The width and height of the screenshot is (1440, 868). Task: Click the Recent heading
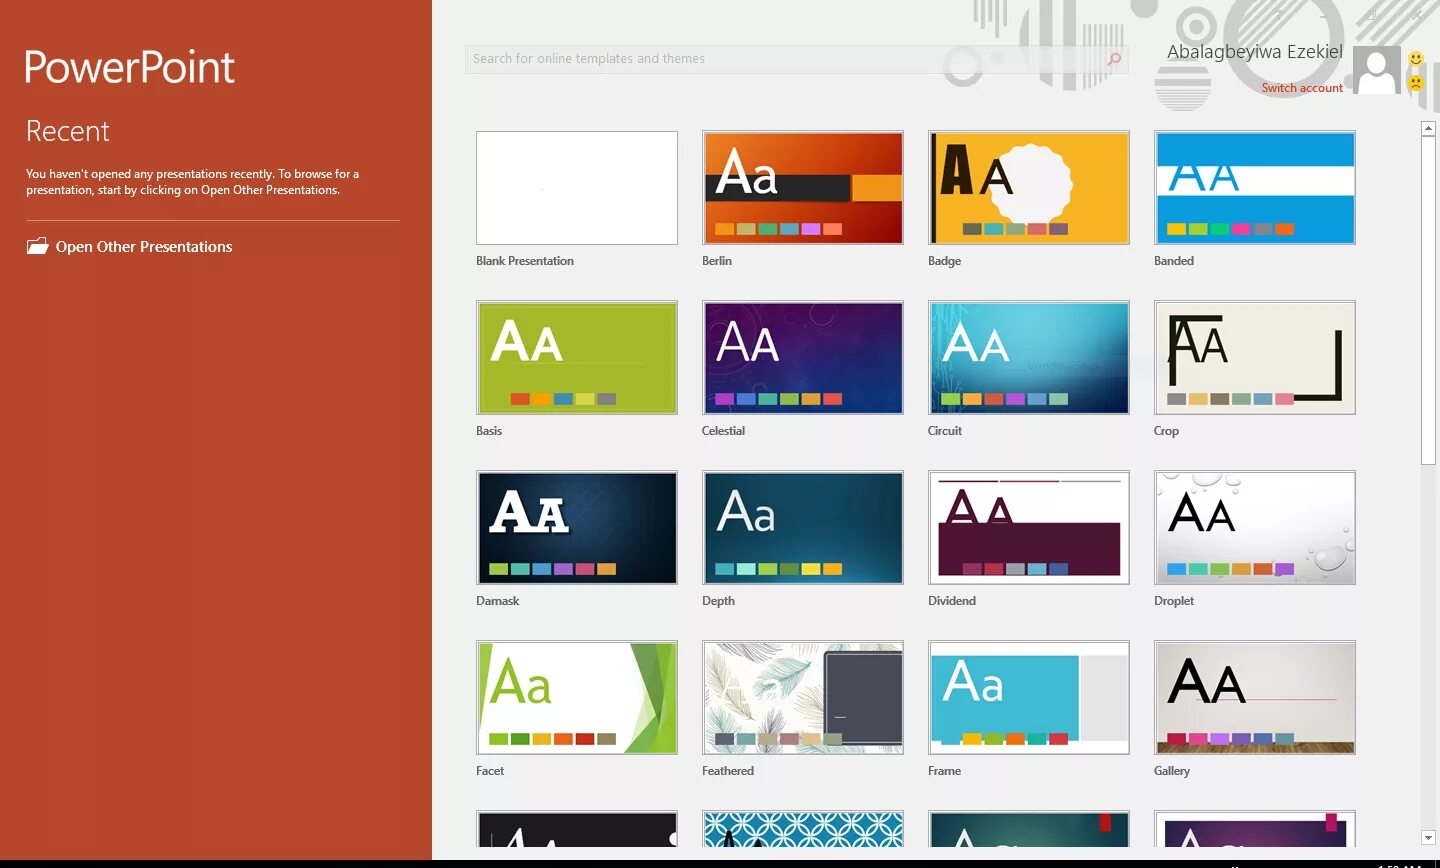[x=68, y=131]
